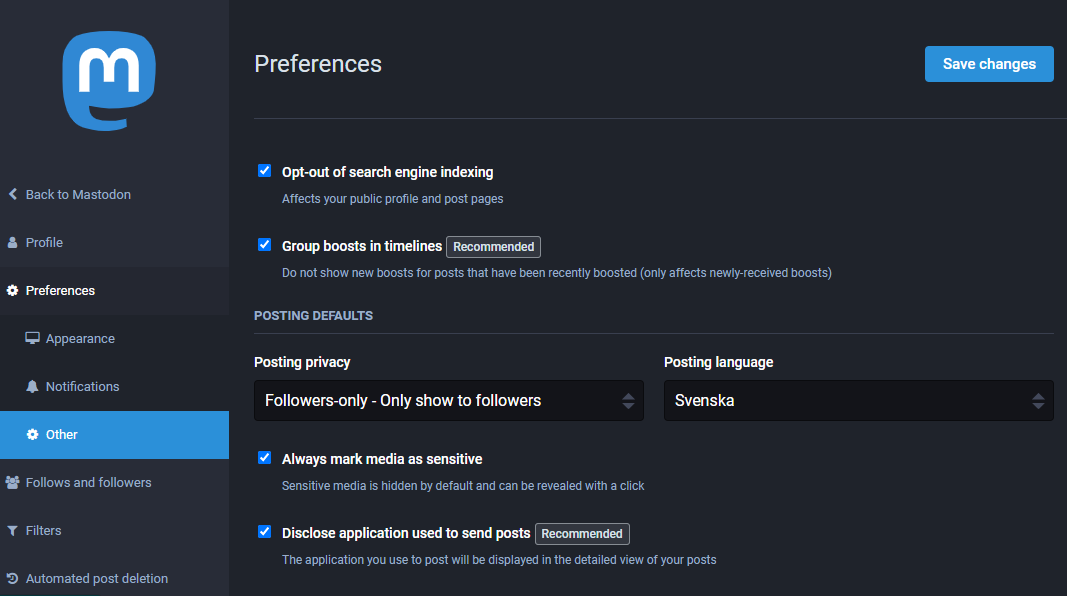Open the Notifications settings page

[82, 386]
